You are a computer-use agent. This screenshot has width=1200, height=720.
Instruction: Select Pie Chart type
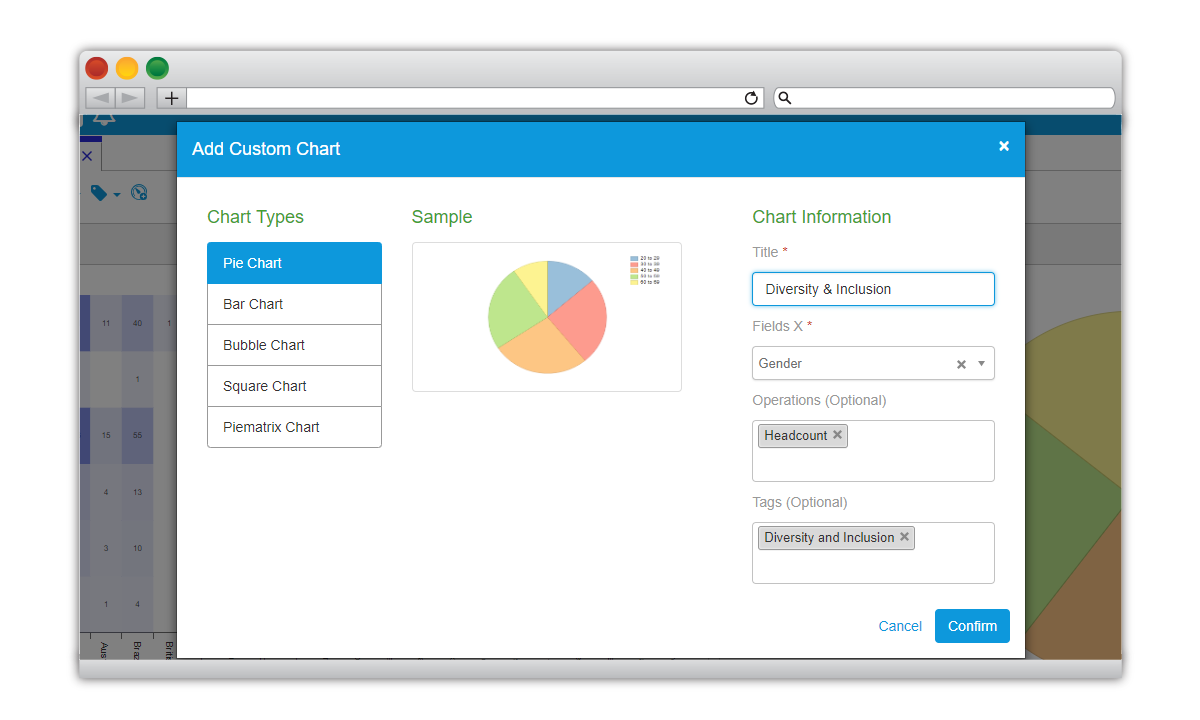(294, 263)
